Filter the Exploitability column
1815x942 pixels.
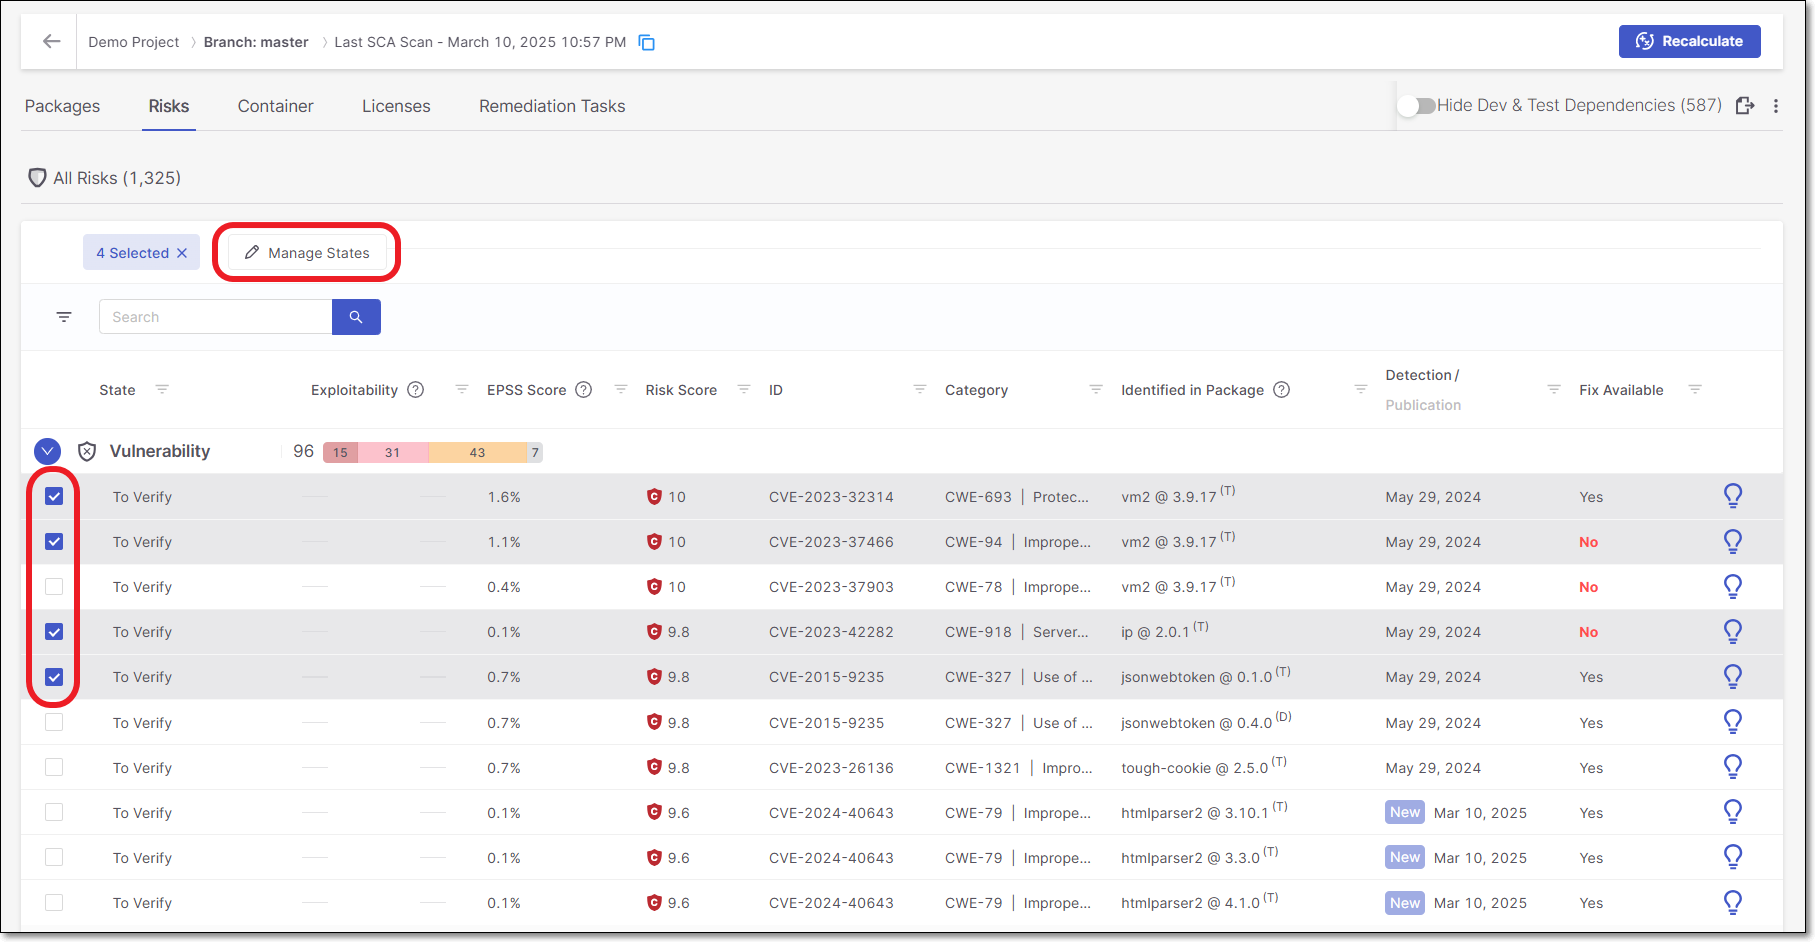click(x=462, y=389)
